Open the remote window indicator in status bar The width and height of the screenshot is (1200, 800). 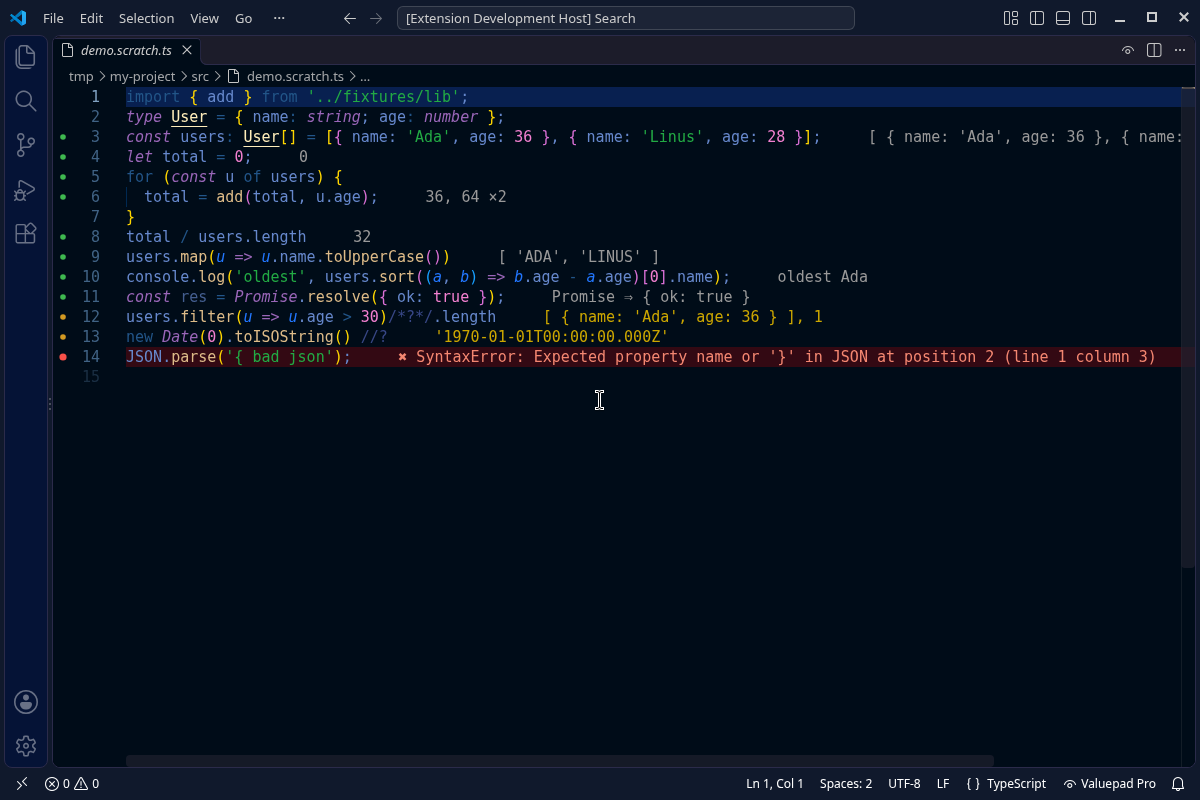point(22,784)
